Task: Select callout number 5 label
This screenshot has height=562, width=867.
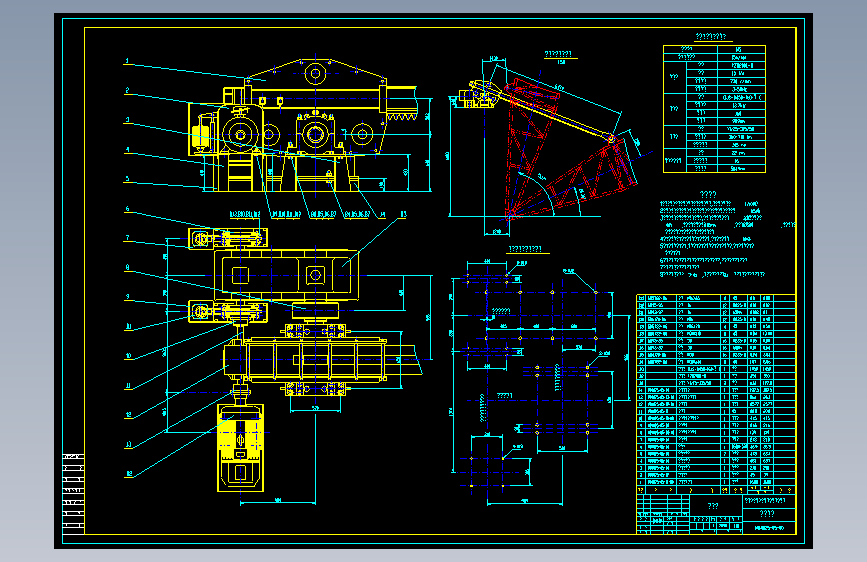Action: (127, 179)
